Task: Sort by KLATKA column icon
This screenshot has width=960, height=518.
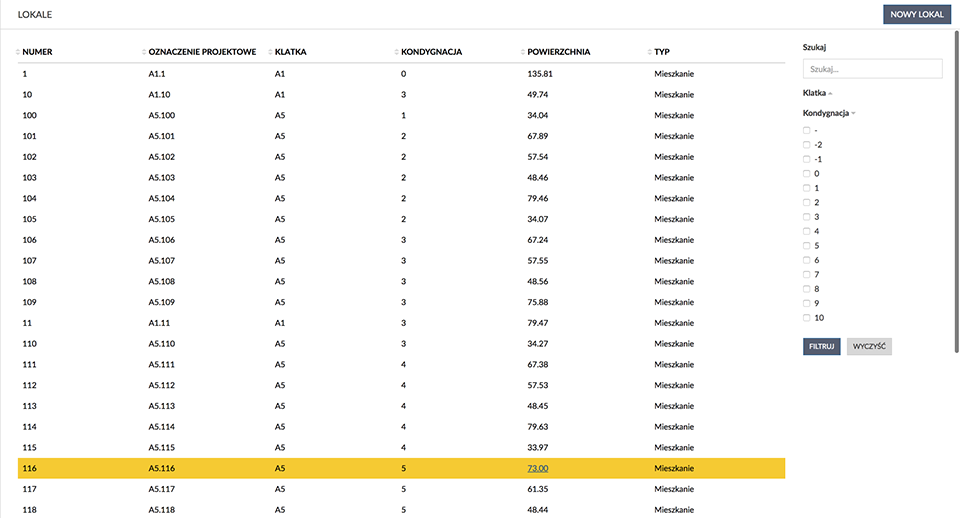Action: (x=271, y=52)
